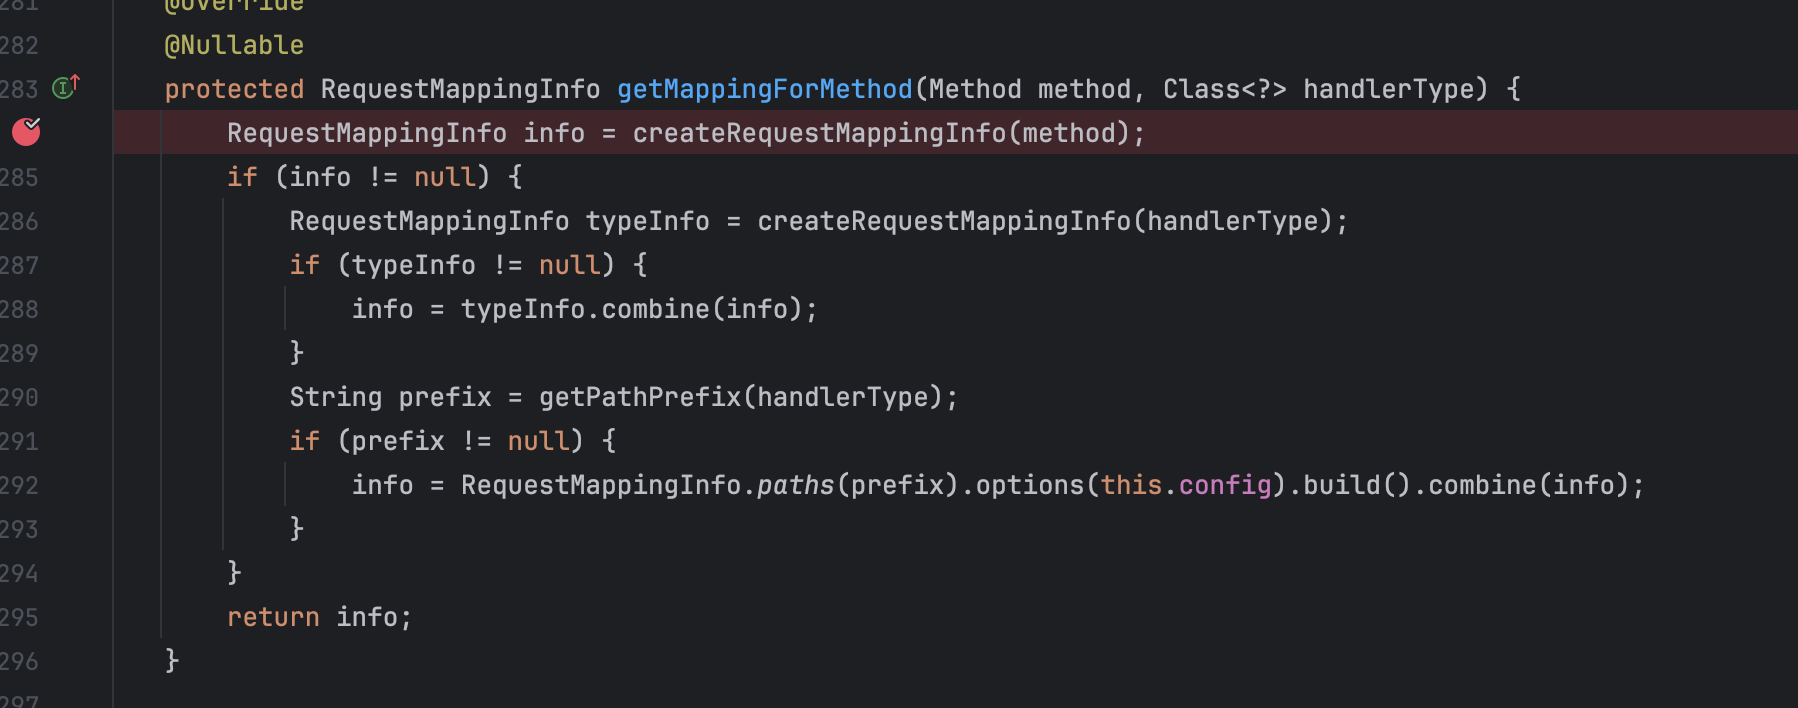
Task: Click the if (info != null) condition
Action: coord(359,177)
